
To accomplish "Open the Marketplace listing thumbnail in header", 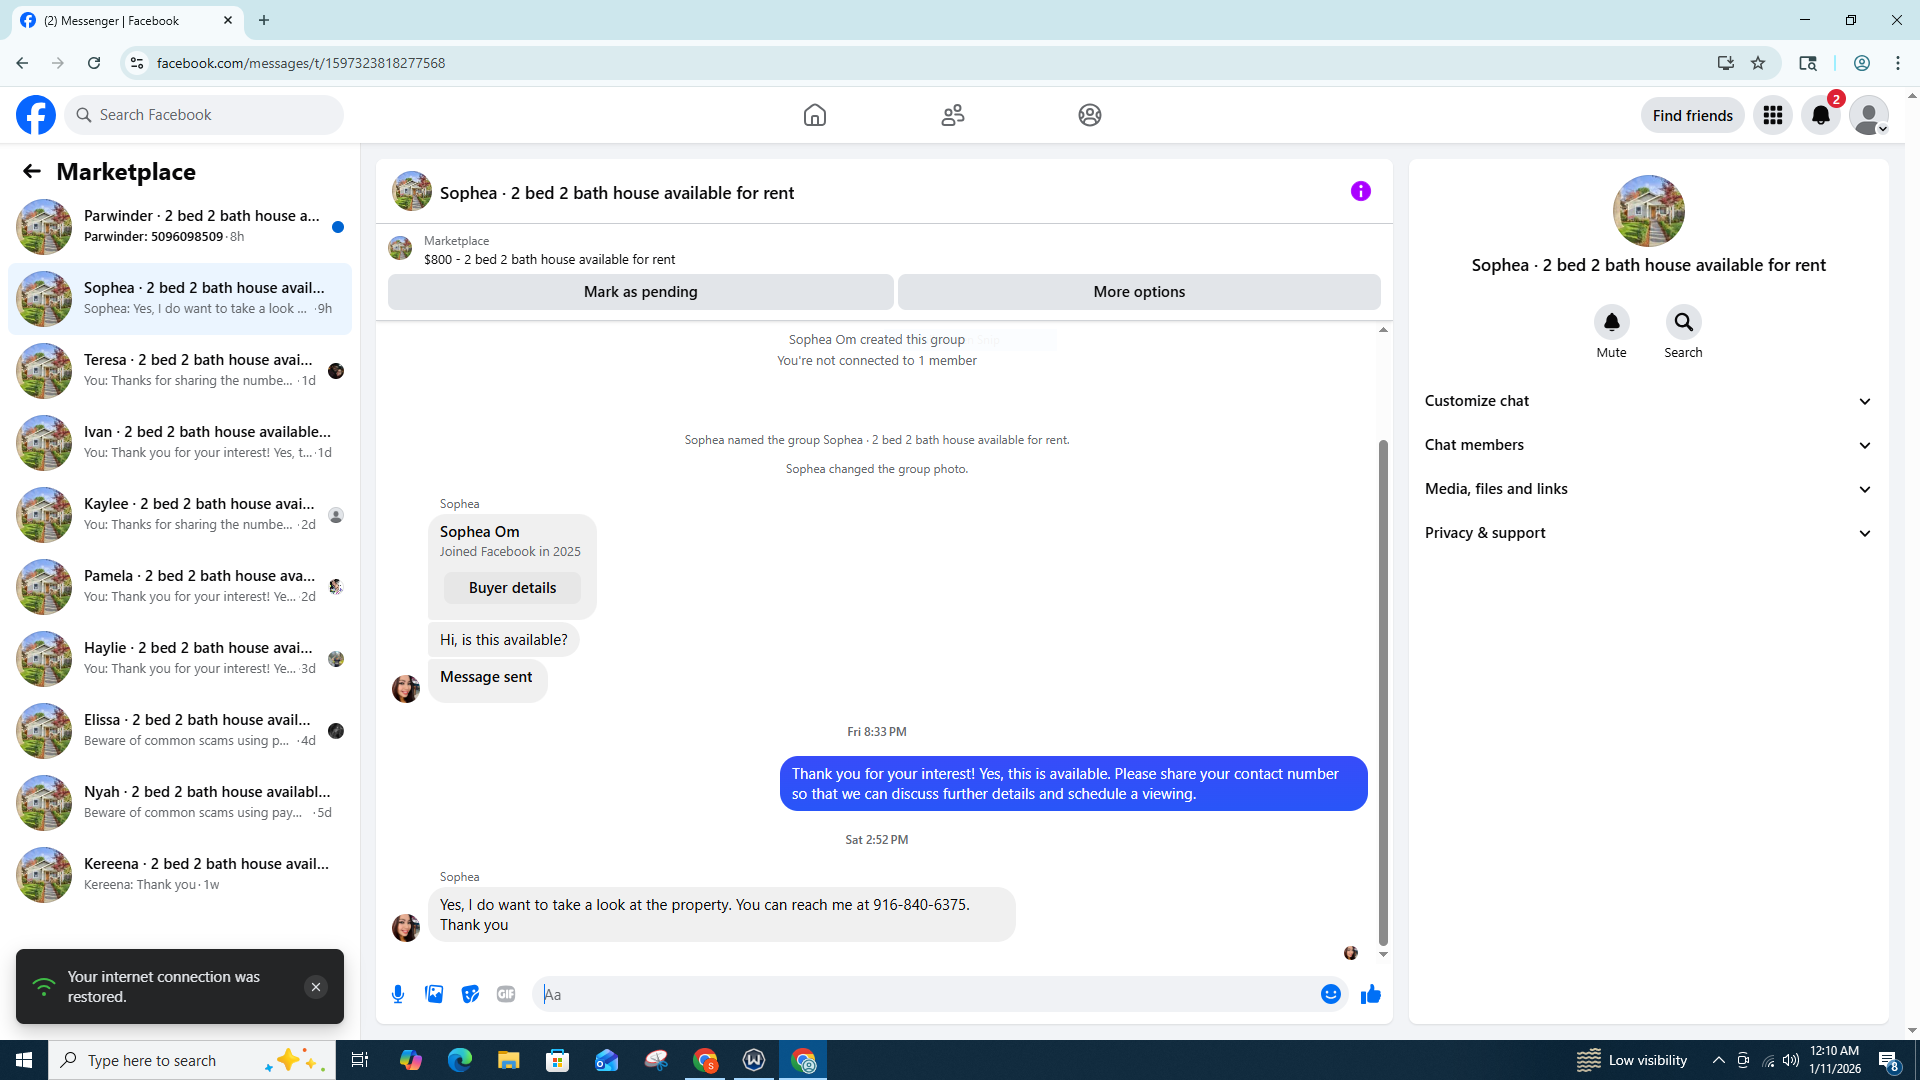I will (x=400, y=248).
